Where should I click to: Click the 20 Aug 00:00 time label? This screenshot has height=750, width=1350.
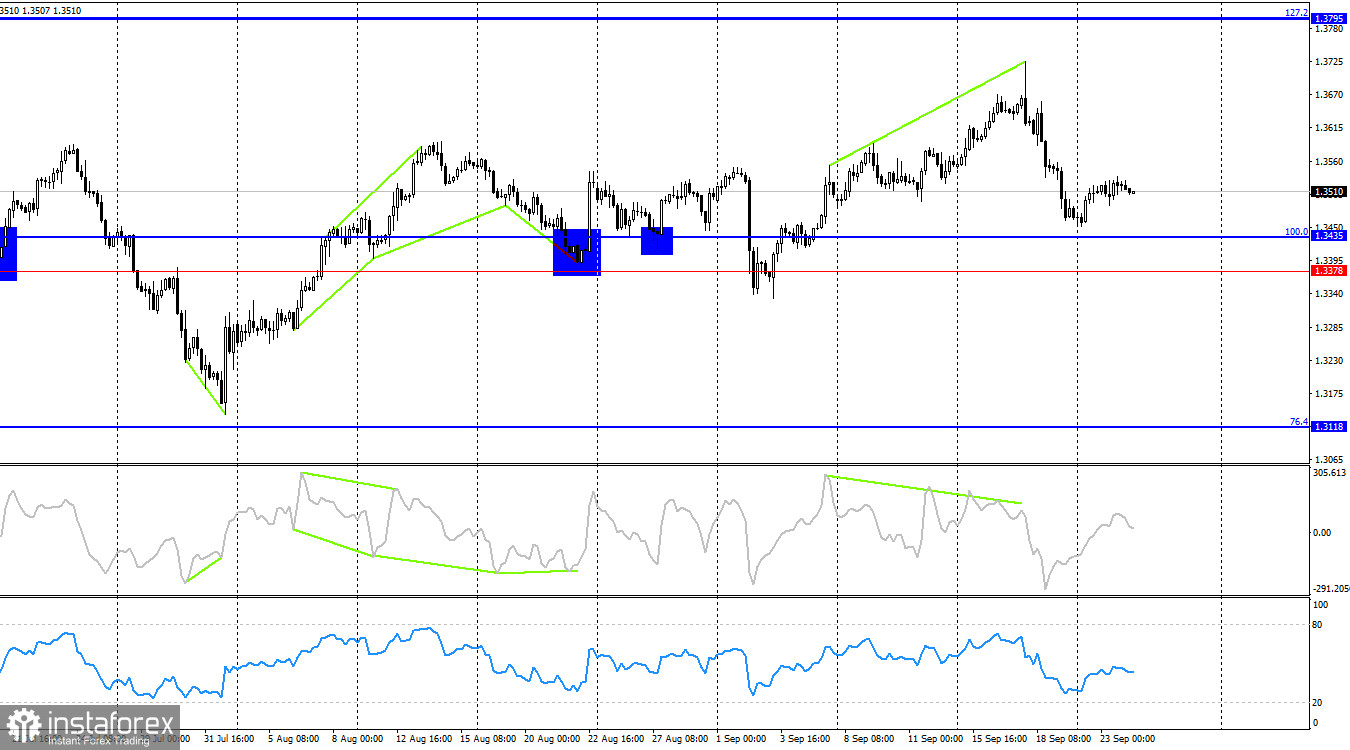pyautogui.click(x=554, y=739)
